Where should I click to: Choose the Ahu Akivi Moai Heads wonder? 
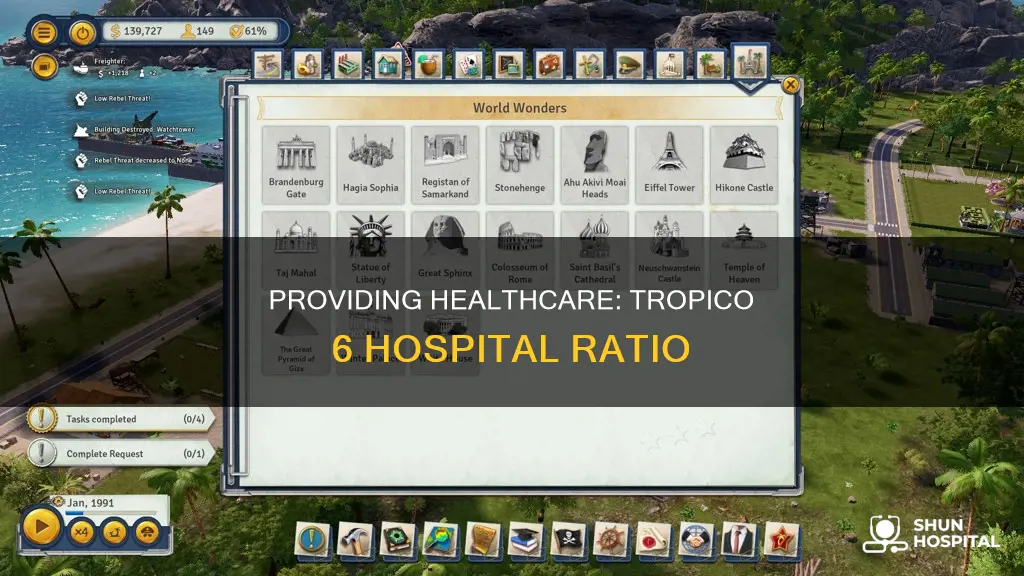[594, 165]
